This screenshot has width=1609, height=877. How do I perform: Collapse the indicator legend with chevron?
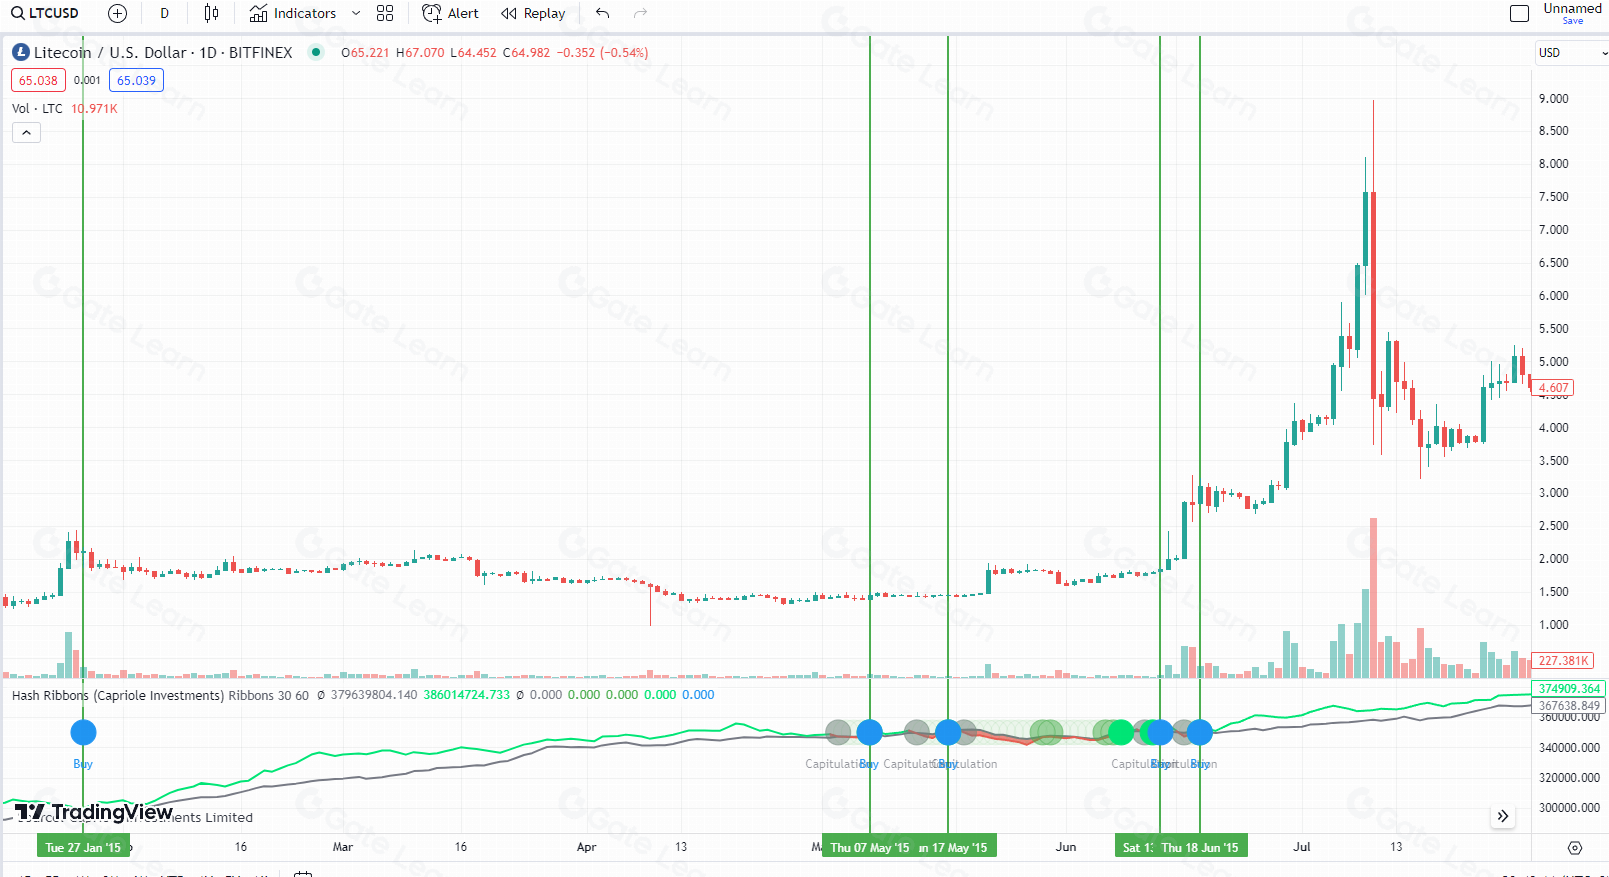tap(26, 132)
